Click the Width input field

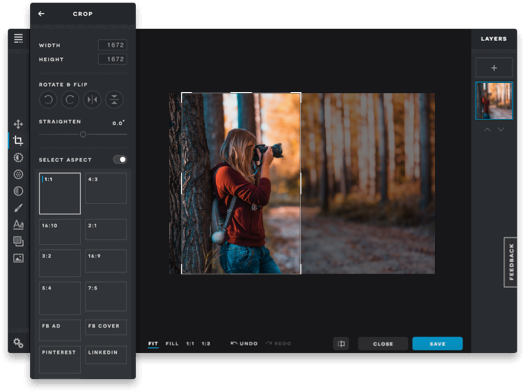point(112,45)
